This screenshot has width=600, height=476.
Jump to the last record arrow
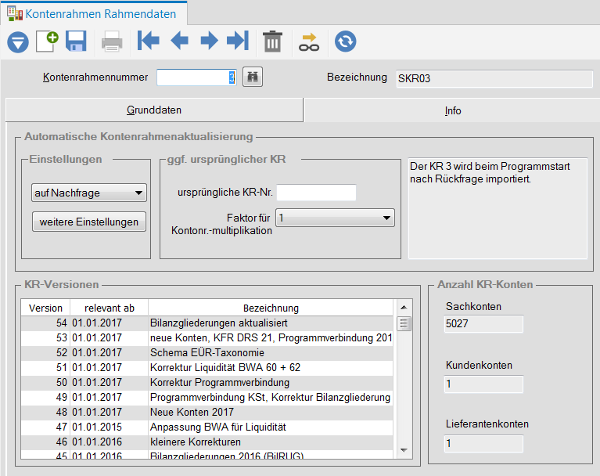238,41
